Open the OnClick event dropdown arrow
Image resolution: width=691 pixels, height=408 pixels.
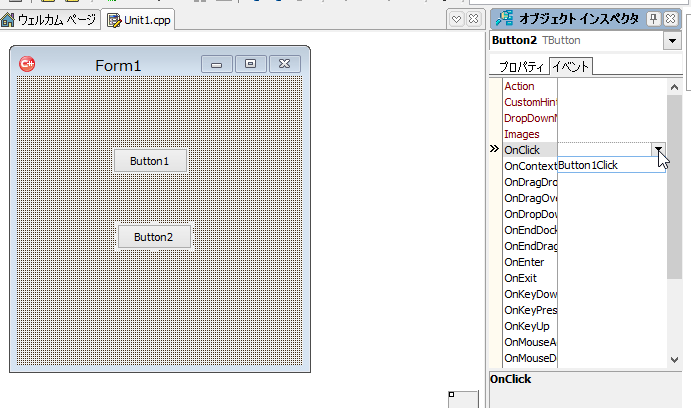(x=659, y=149)
